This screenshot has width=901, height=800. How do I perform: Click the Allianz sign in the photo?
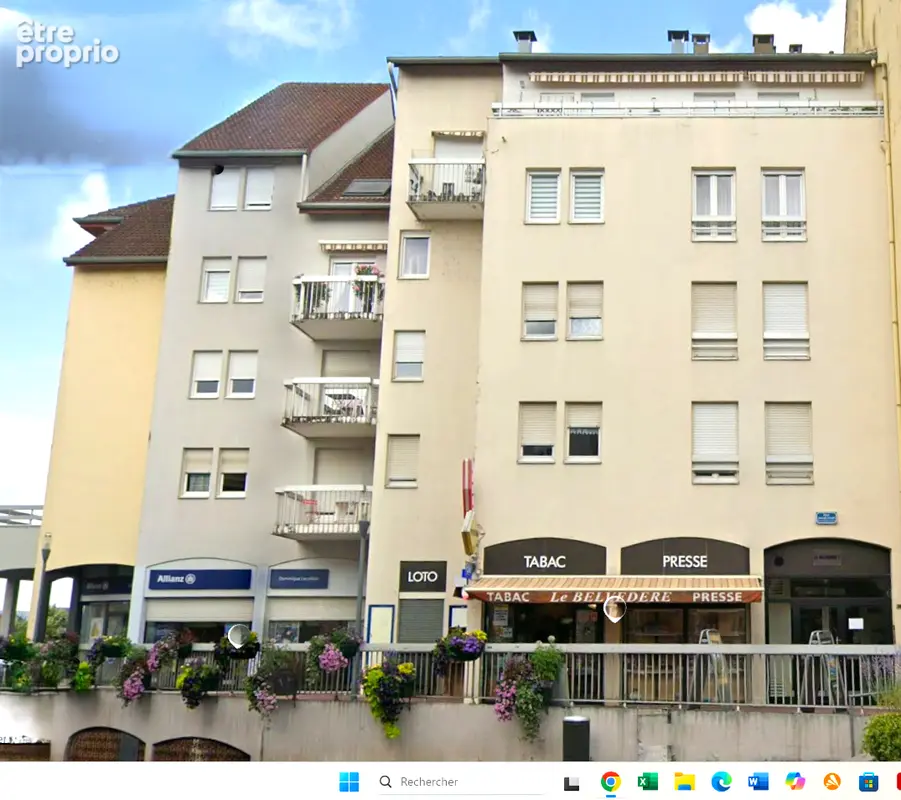pyautogui.click(x=200, y=579)
